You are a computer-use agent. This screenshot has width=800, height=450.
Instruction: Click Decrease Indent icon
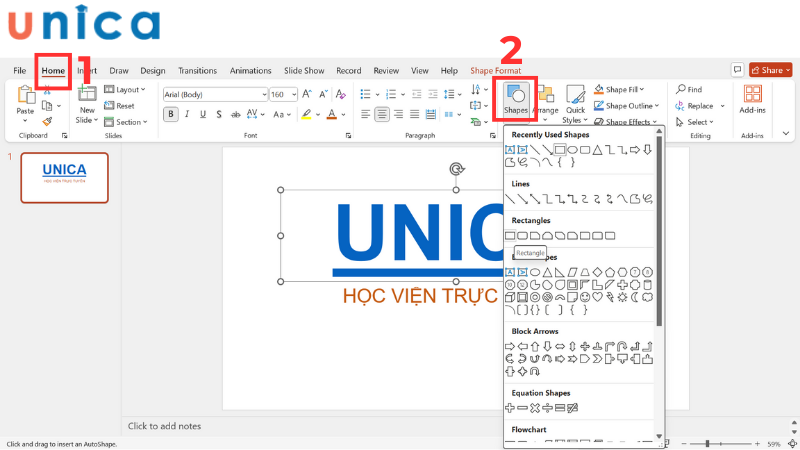[x=416, y=94]
